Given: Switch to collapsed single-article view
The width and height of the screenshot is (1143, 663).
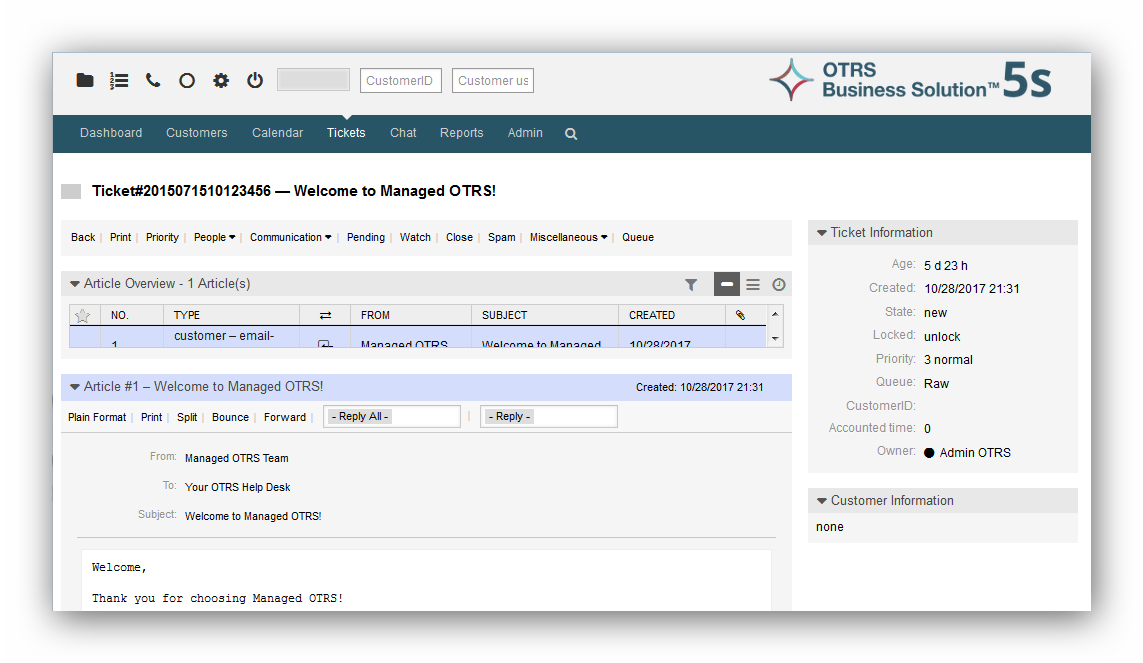Looking at the screenshot, I should (x=726, y=285).
